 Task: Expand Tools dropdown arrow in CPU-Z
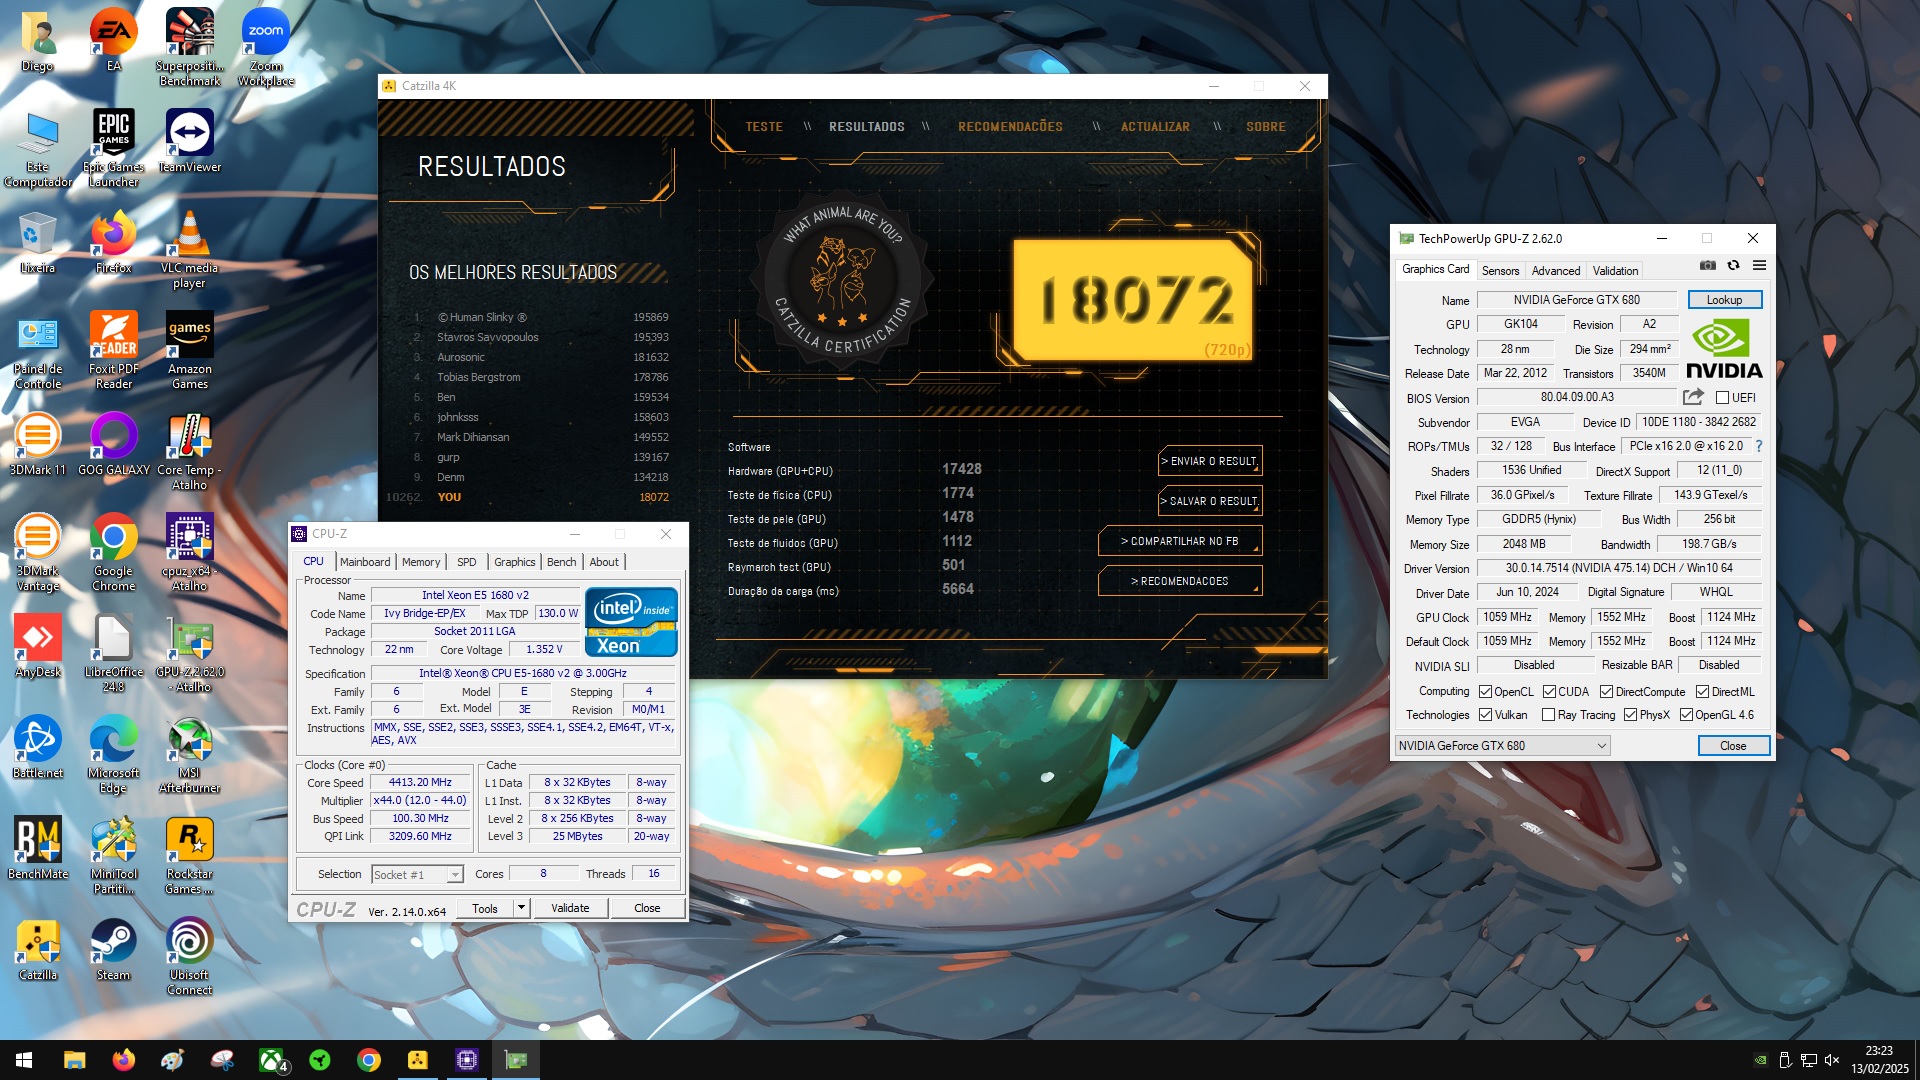521,908
